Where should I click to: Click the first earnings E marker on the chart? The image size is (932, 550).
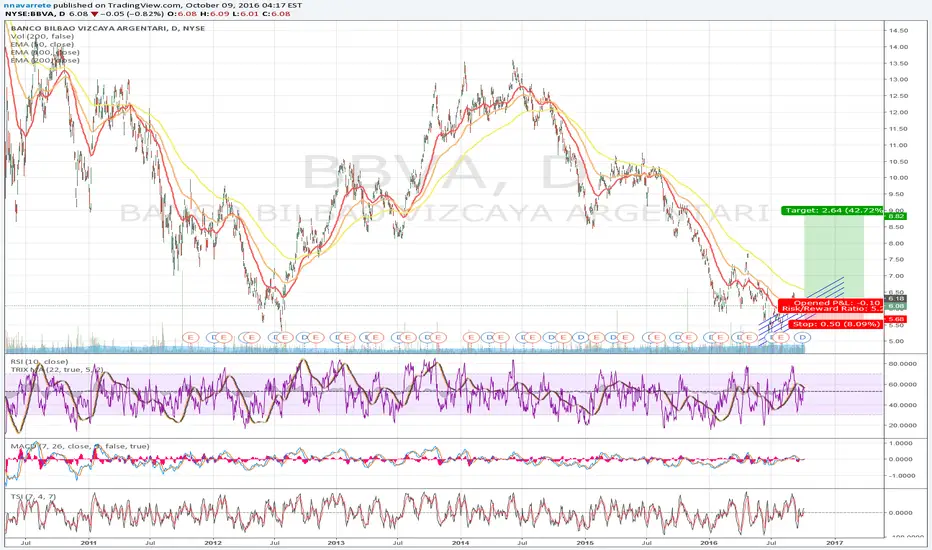coord(191,337)
